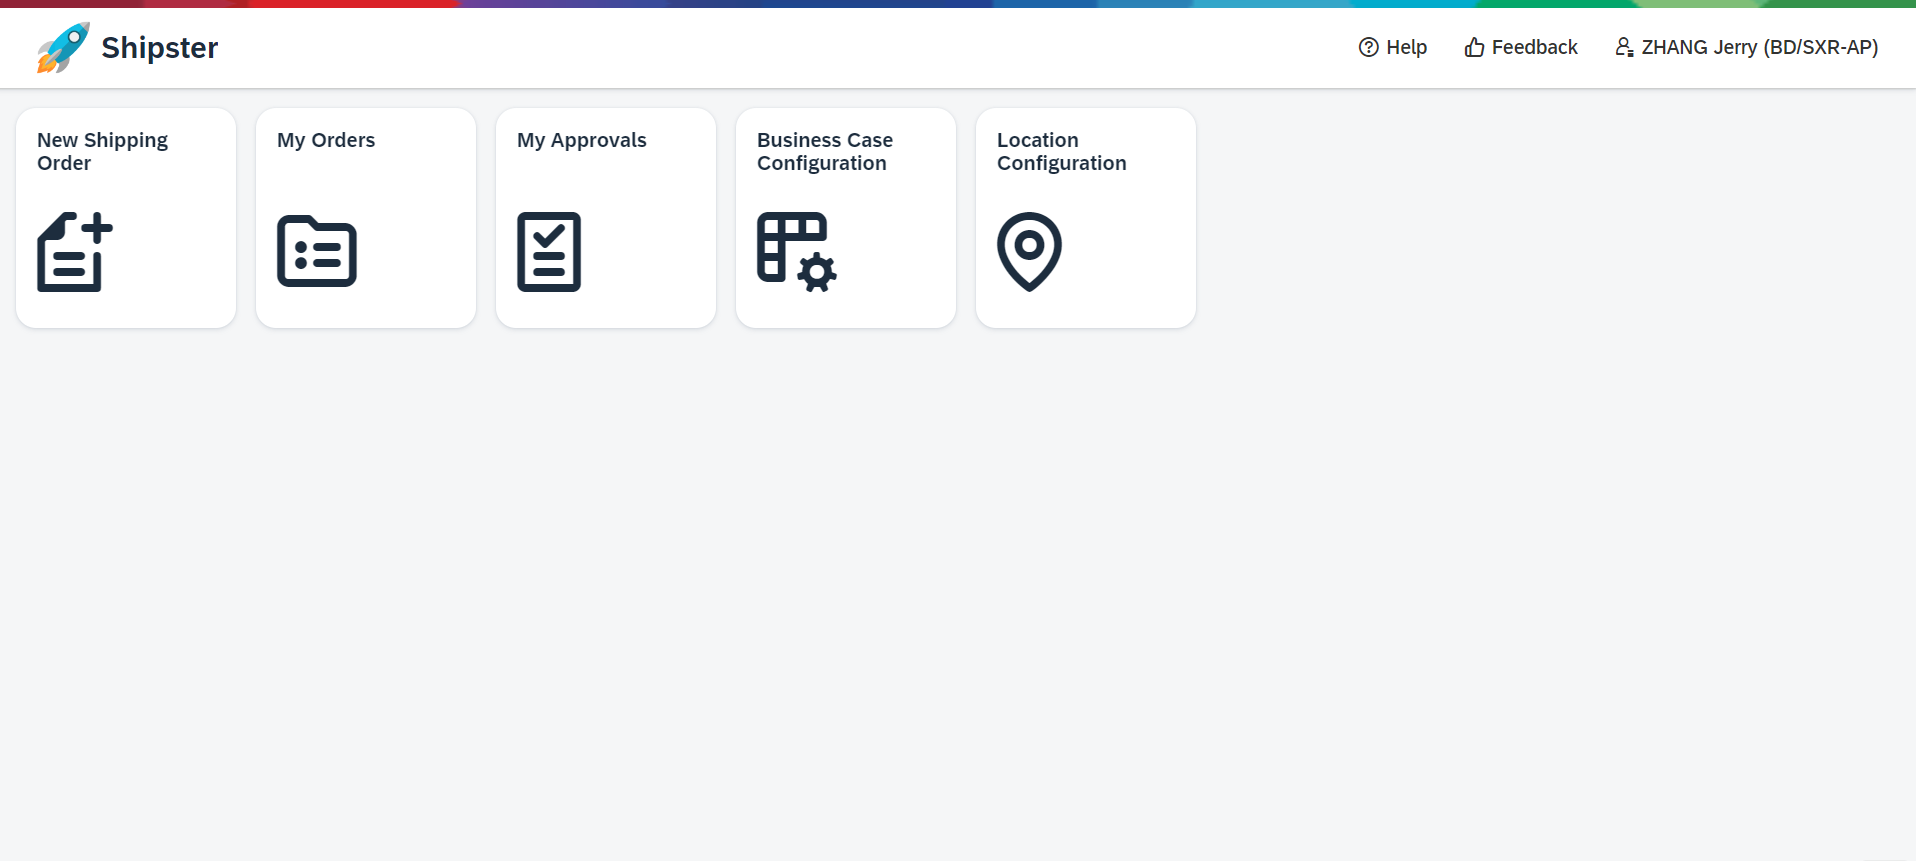The height and width of the screenshot is (861, 1916).
Task: Click the Shipster app title text
Action: pos(159,48)
